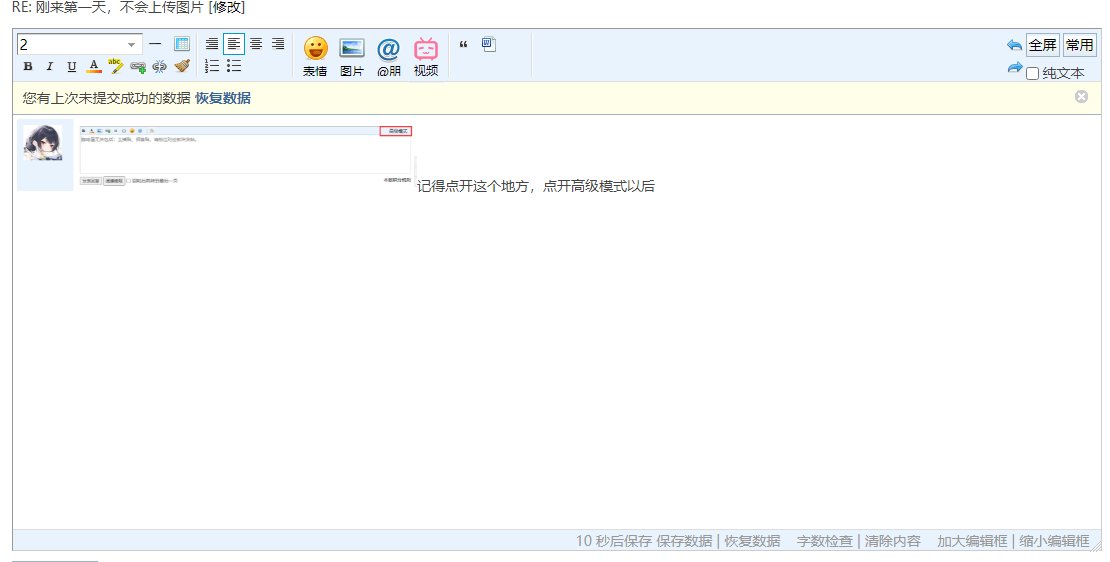
Task: Click the blue redo arrow
Action: coord(1014,68)
